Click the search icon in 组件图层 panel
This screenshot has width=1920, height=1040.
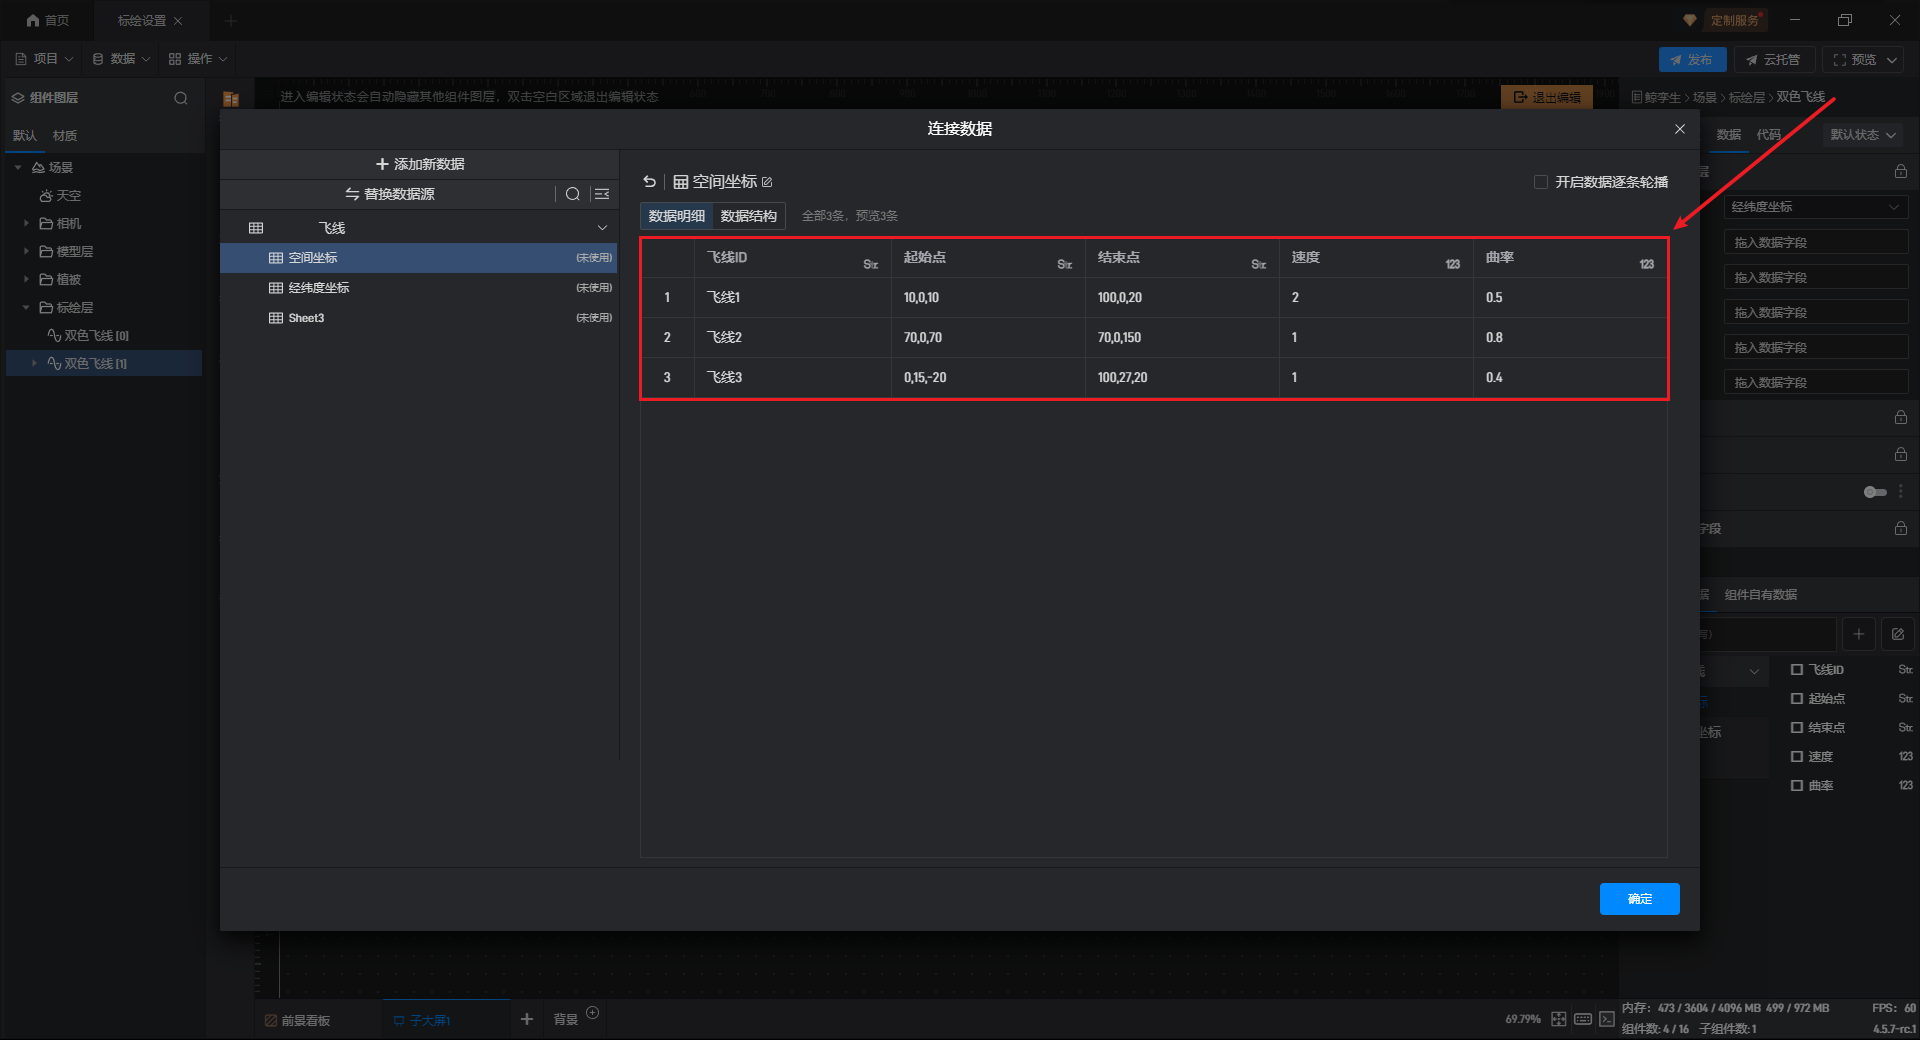point(181,98)
